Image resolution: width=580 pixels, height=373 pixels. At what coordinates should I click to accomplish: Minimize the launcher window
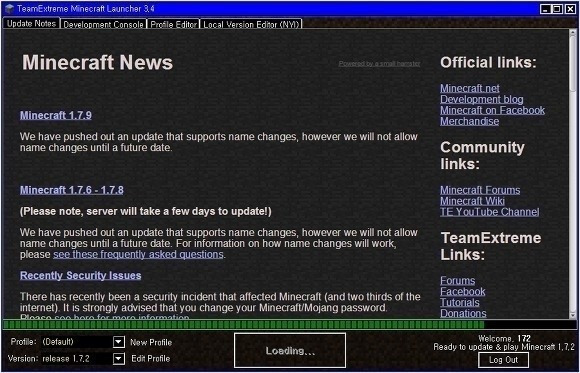(x=545, y=9)
